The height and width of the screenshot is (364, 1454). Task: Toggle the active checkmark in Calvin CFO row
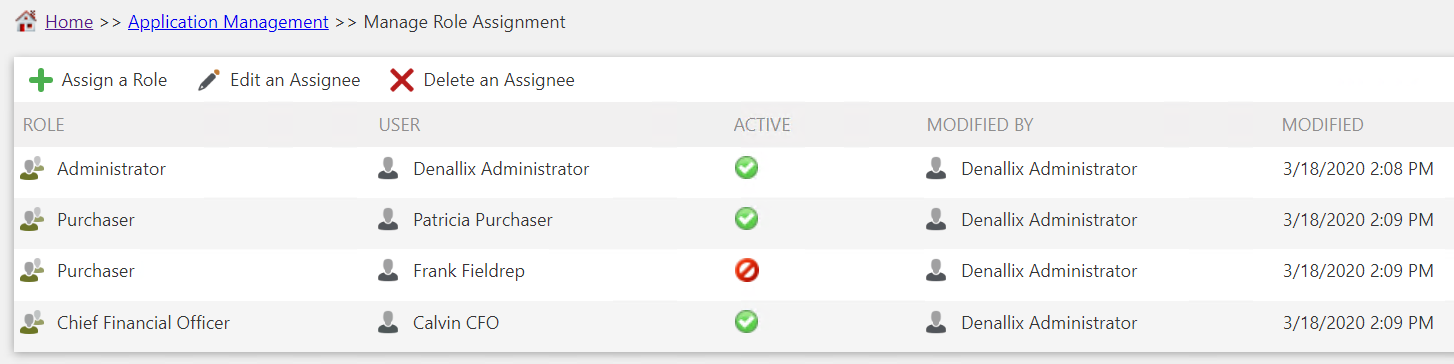(x=746, y=321)
